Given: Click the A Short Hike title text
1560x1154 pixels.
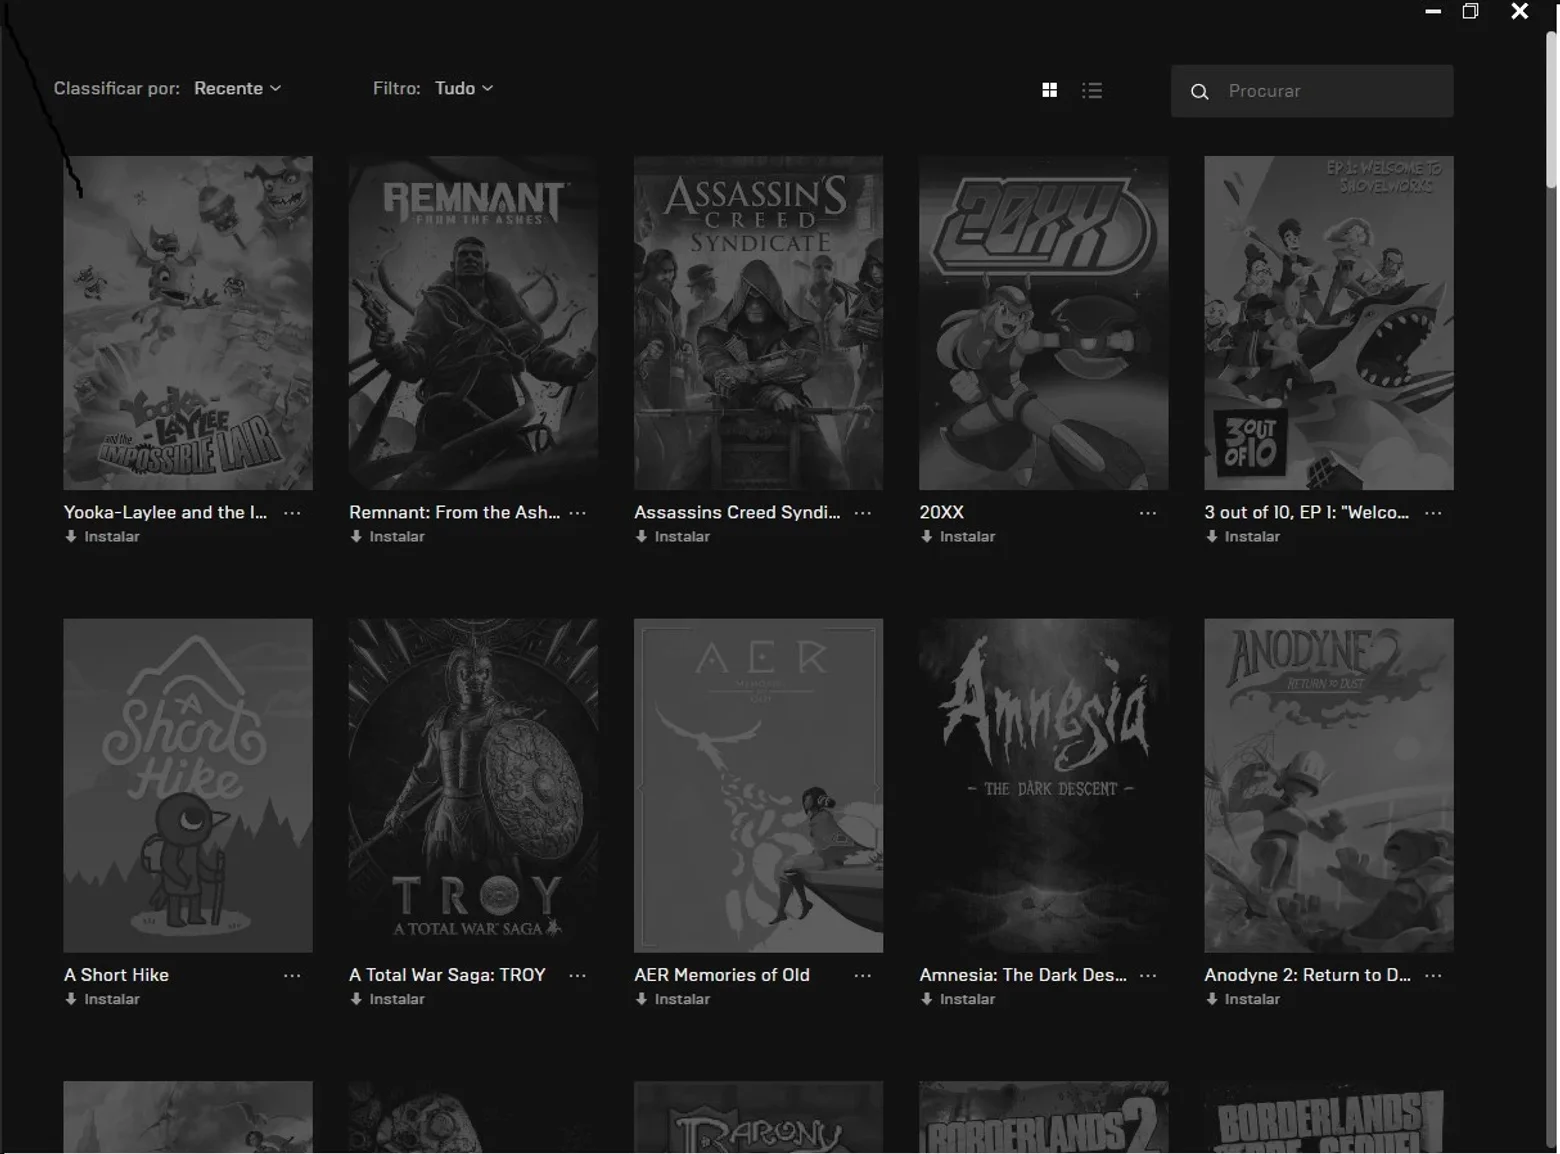Looking at the screenshot, I should (116, 975).
